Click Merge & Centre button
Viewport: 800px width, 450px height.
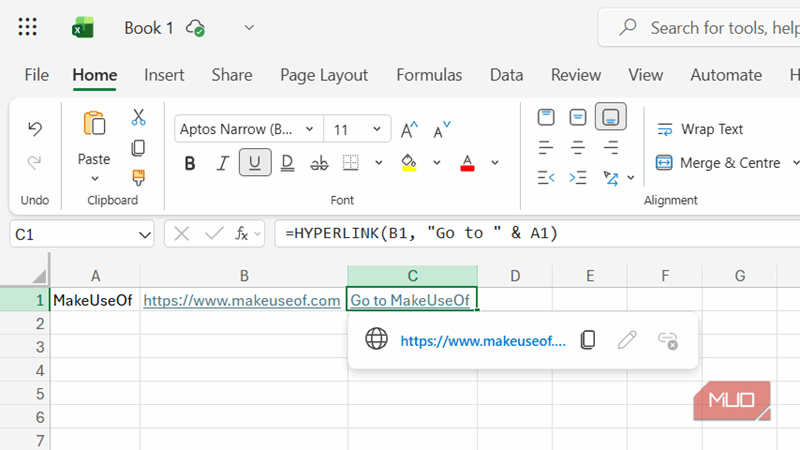(718, 163)
